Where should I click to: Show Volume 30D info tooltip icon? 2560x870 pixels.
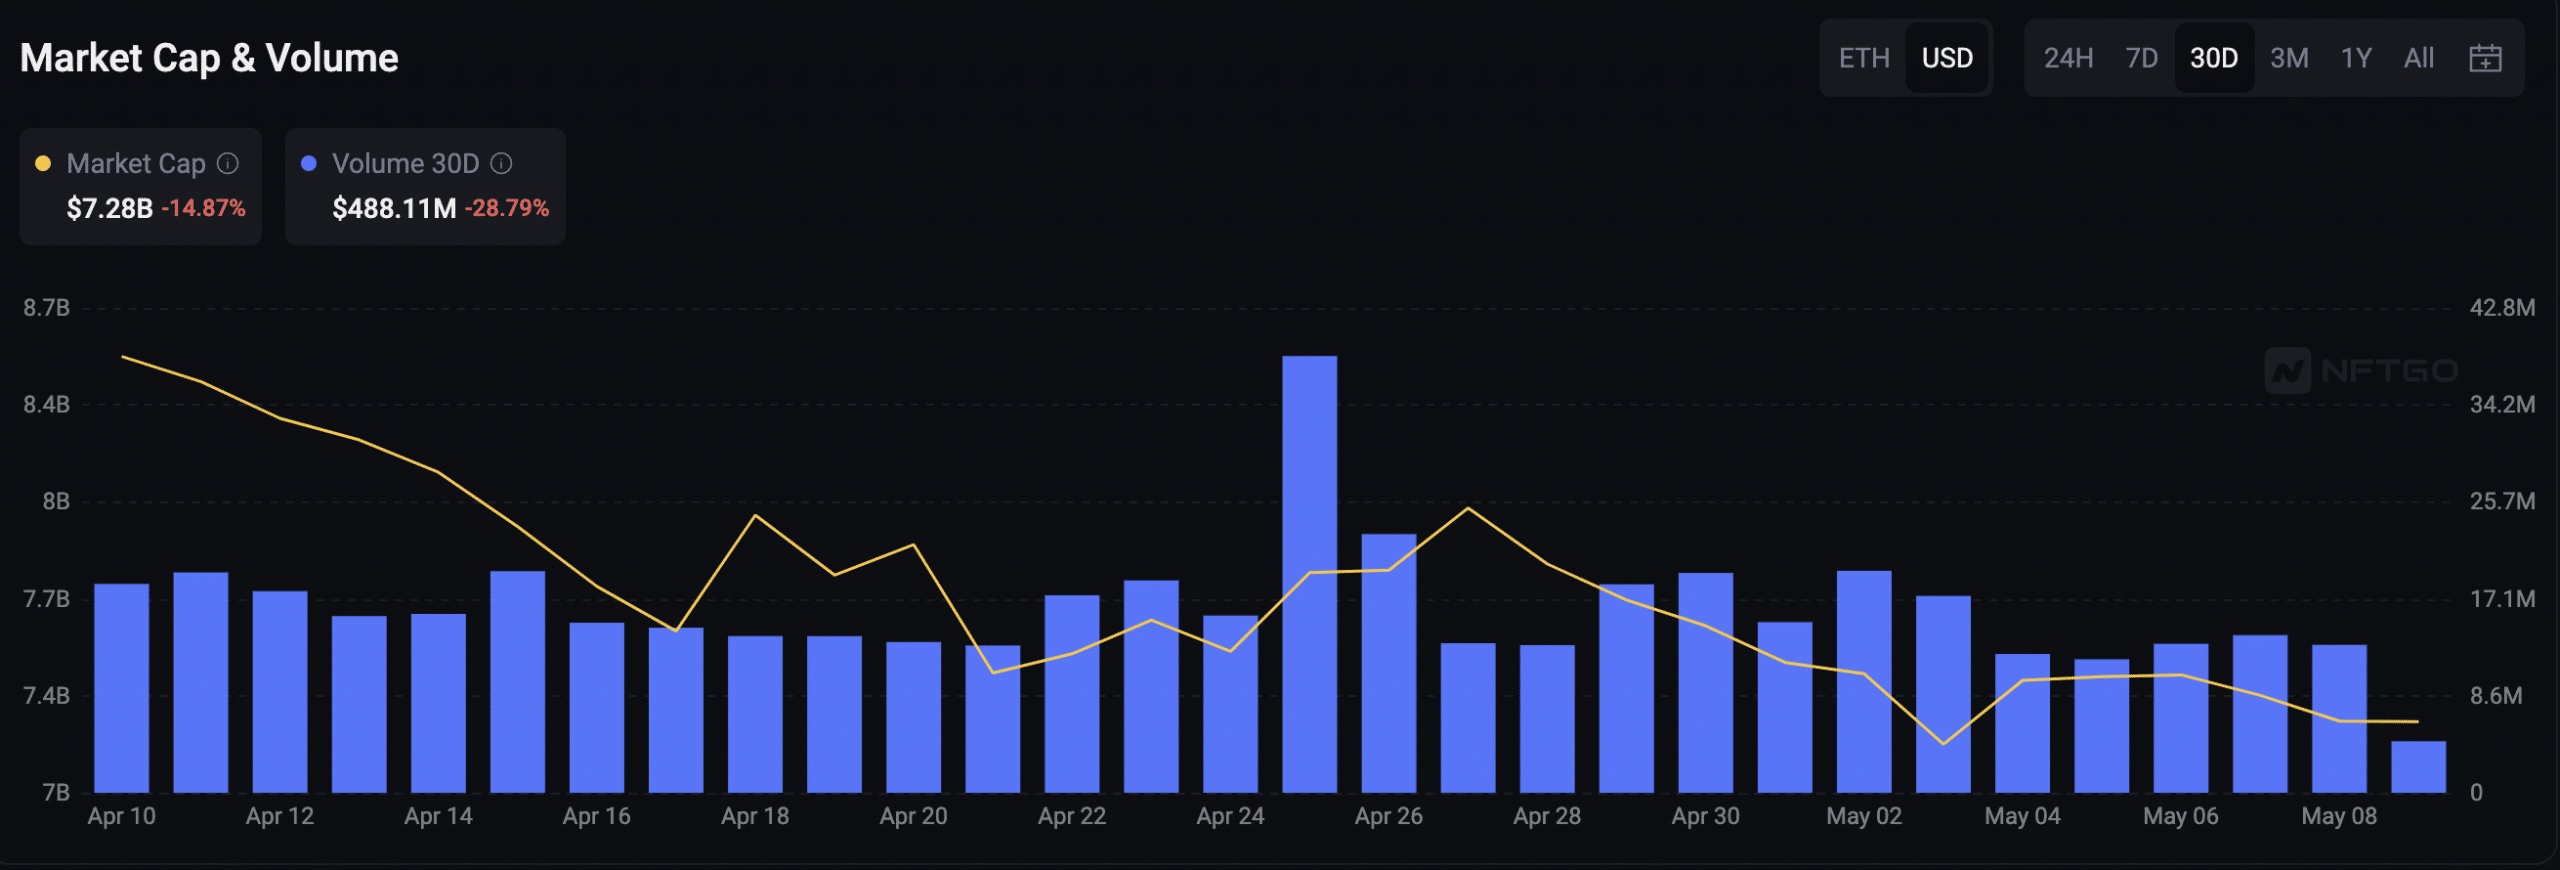coord(502,163)
